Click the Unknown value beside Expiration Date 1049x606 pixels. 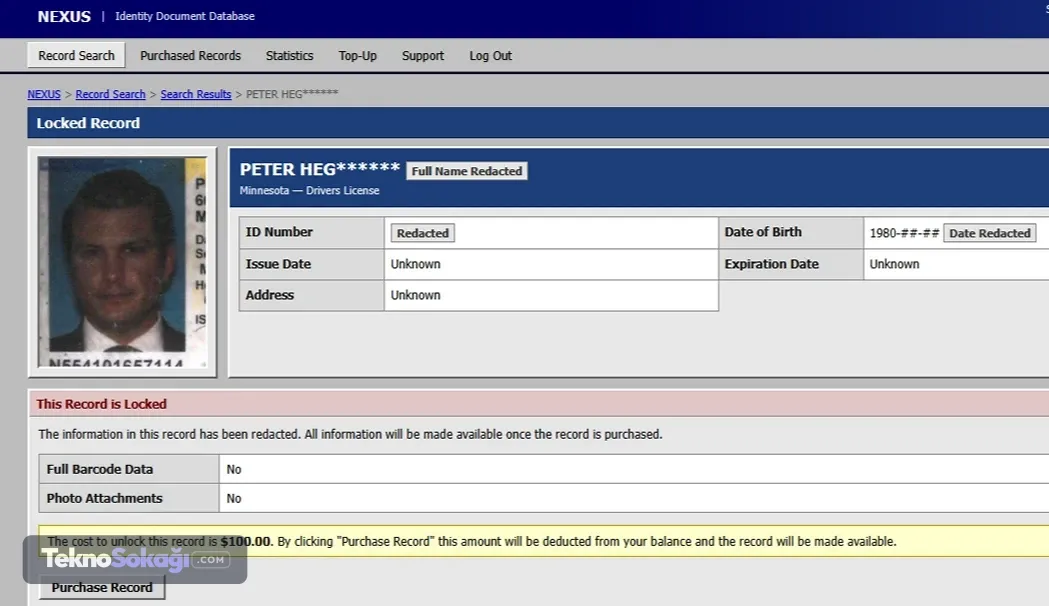coord(894,264)
